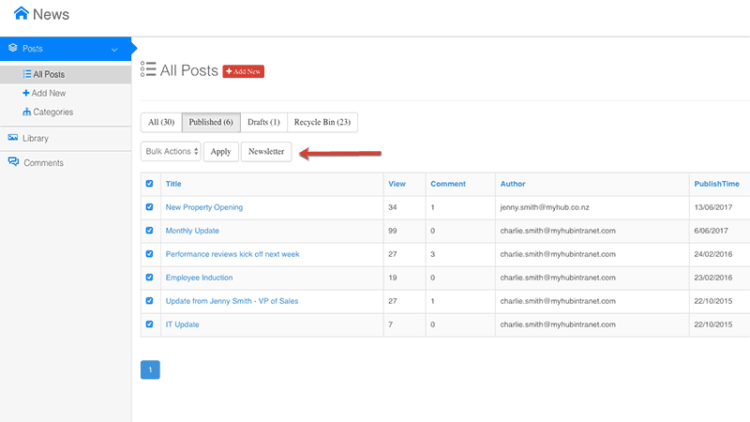Click the Library image icon
750x422 pixels.
[13, 138]
